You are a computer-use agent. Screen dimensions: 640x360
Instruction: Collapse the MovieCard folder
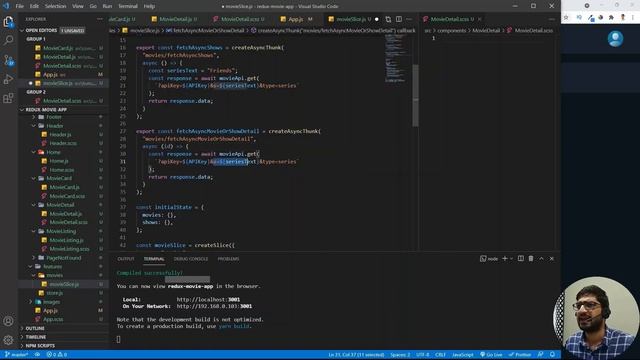(59, 178)
